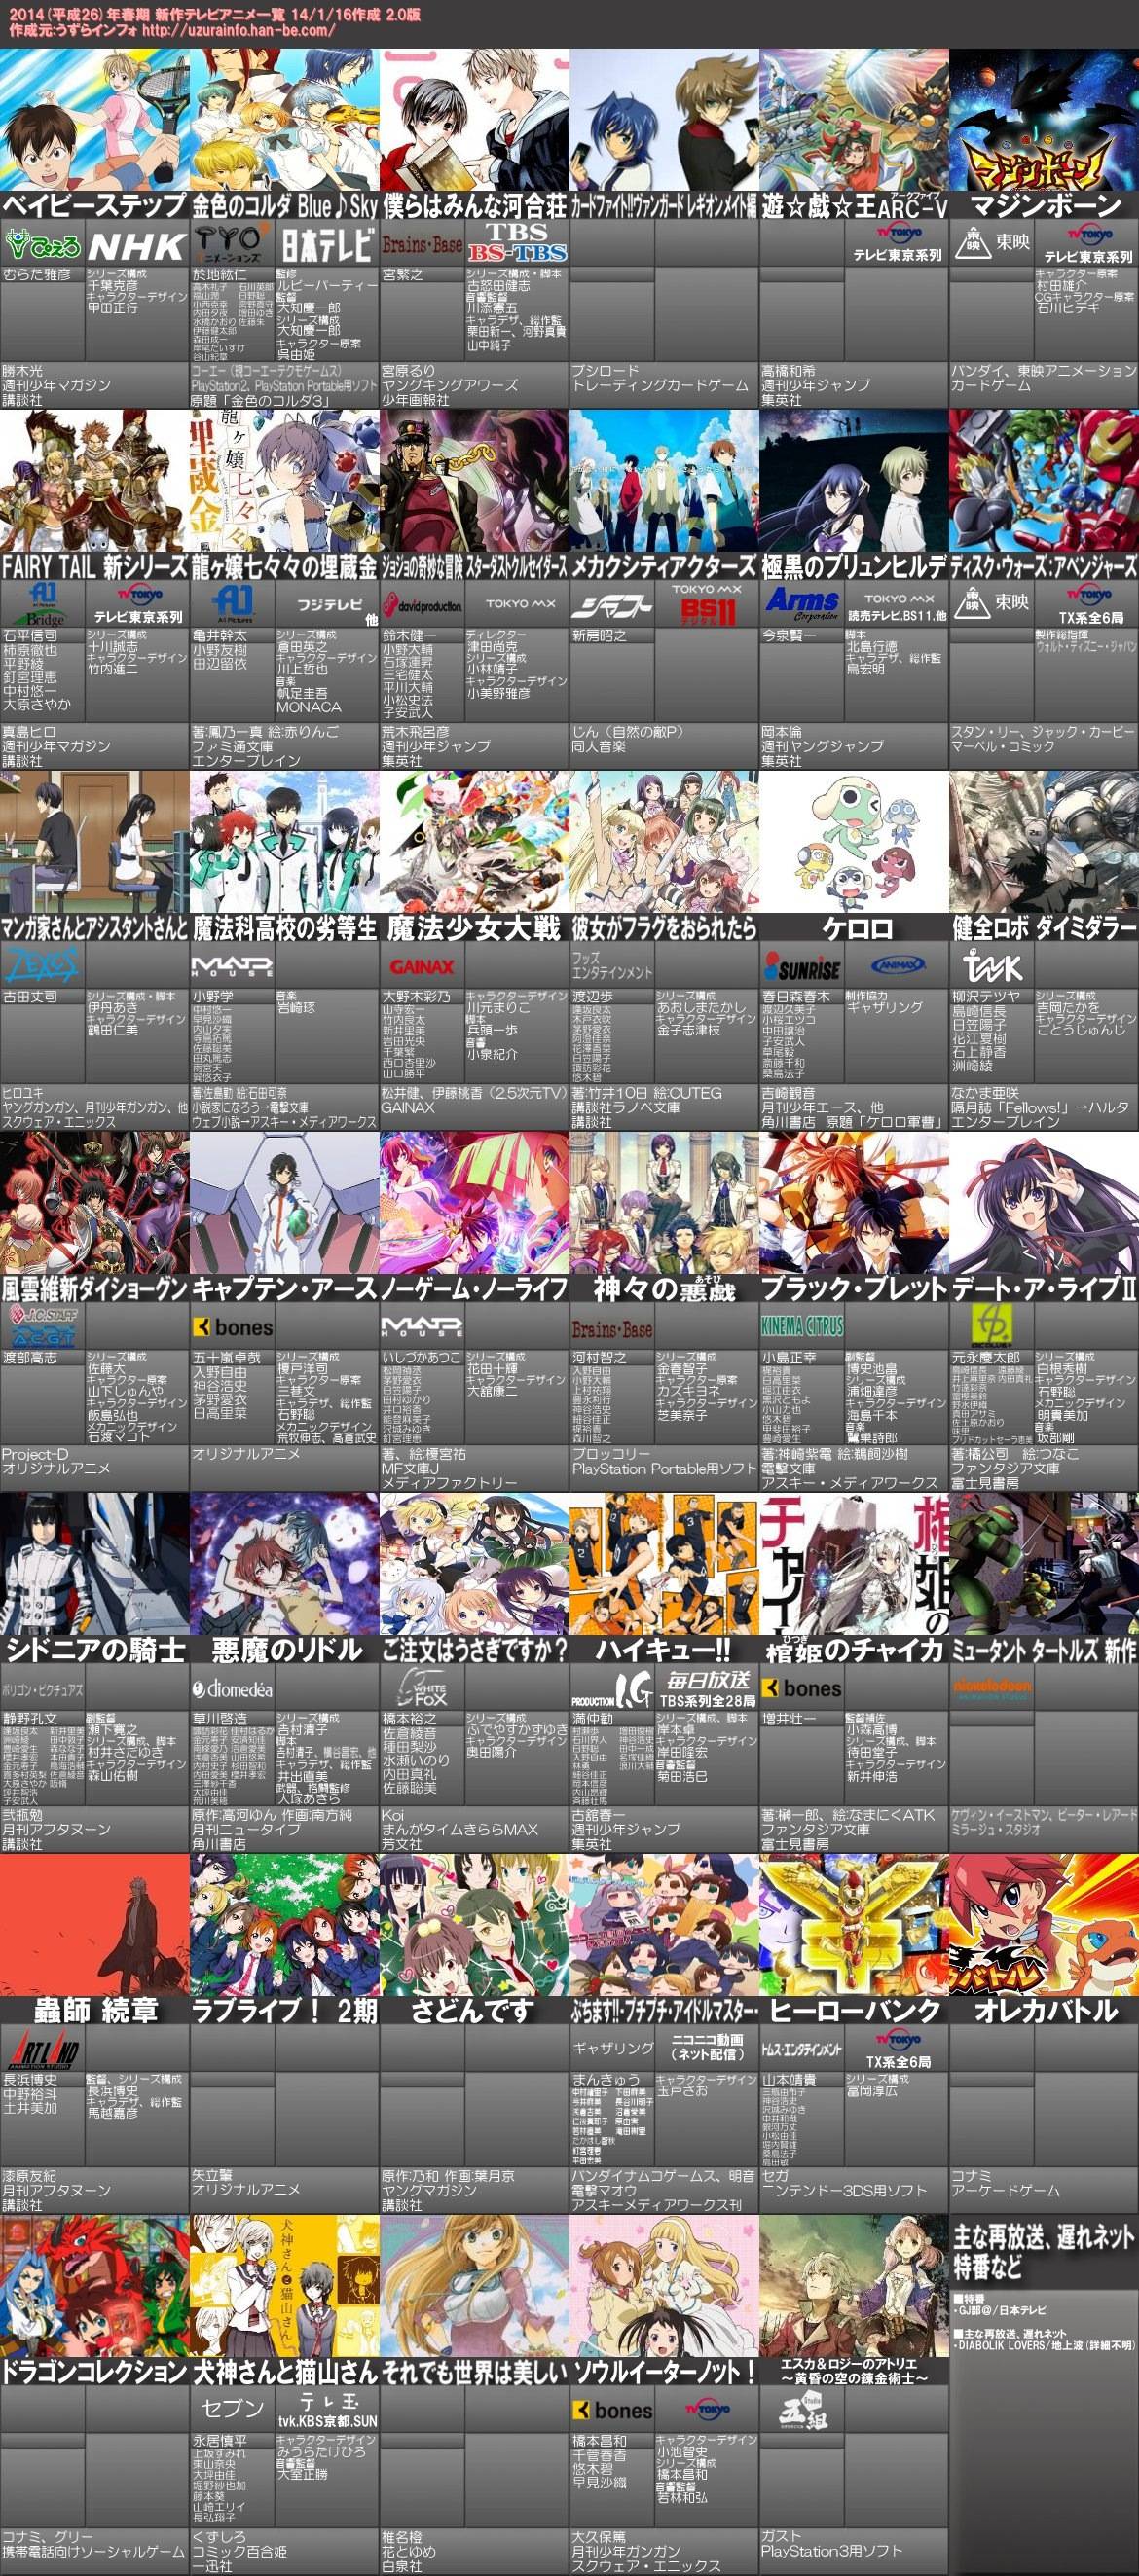Click bones logo under キャプテン・アース
This screenshot has width=1139, height=2576.
[231, 1328]
